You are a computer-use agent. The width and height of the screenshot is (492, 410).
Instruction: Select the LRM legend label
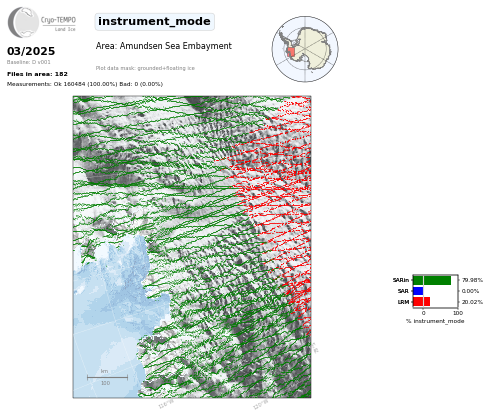coord(403,302)
